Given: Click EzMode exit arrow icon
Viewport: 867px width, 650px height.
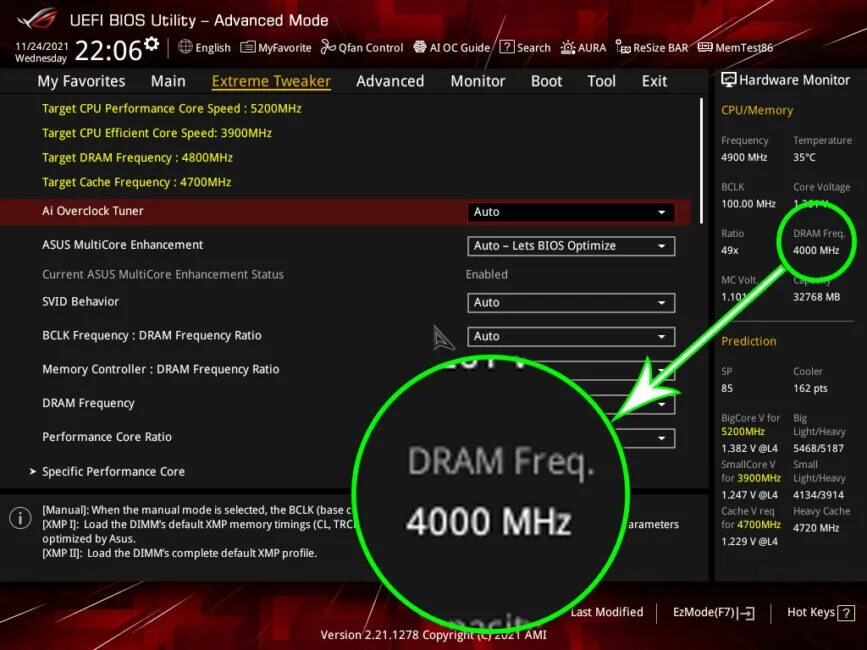Looking at the screenshot, I should 746,612.
